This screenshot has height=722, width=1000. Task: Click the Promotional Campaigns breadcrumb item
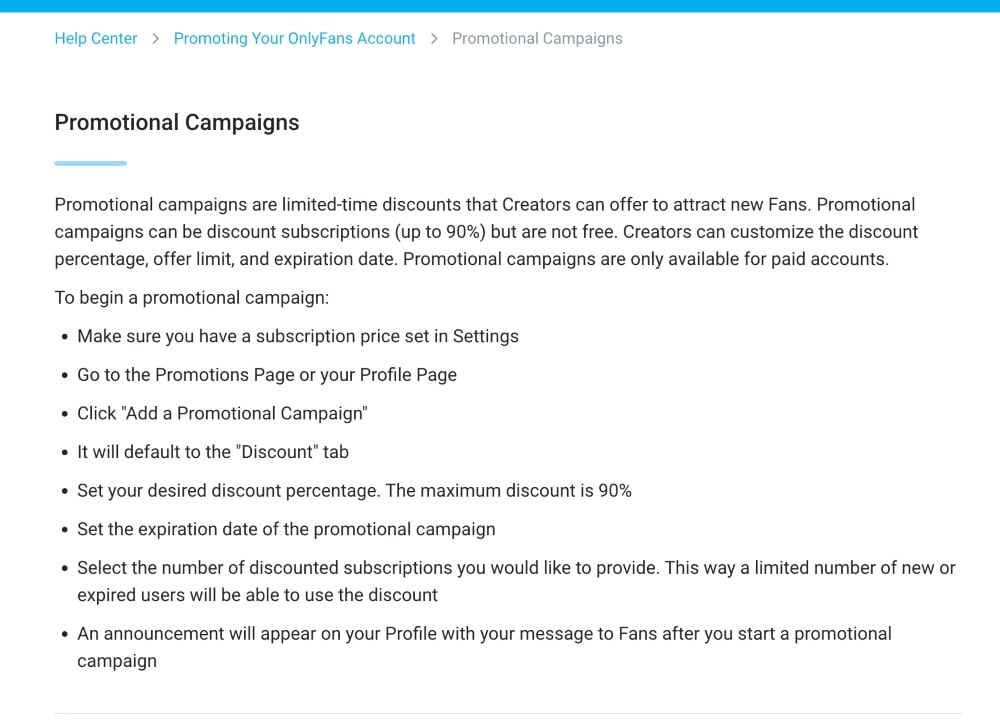click(537, 39)
